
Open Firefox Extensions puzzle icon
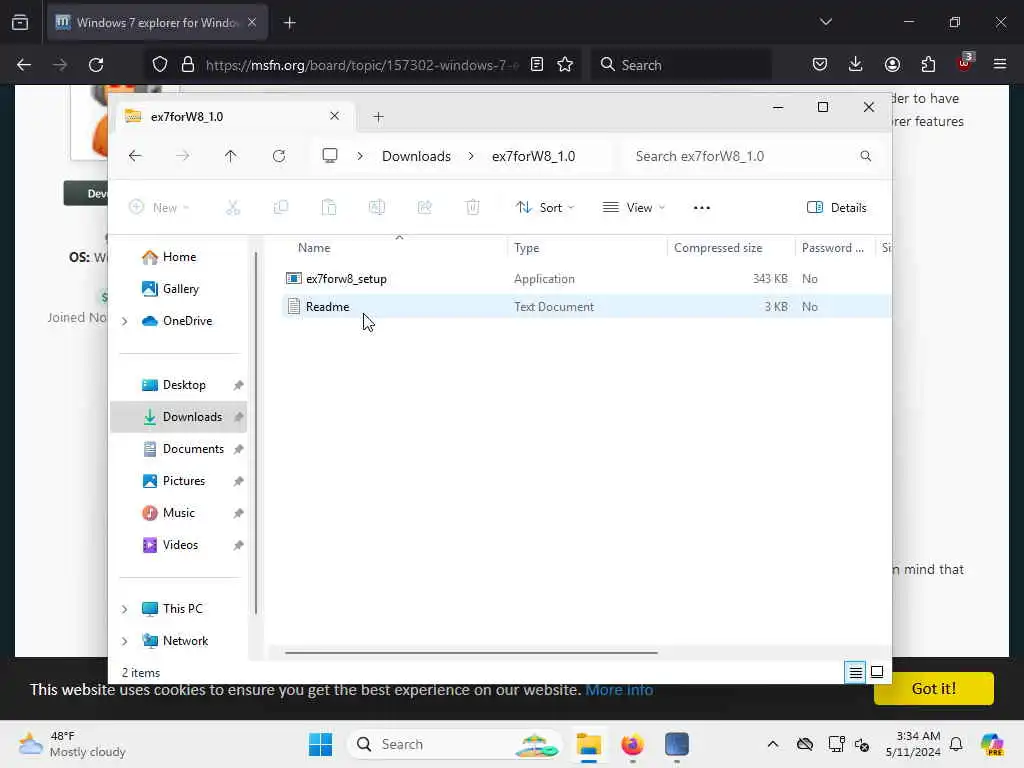pyautogui.click(x=928, y=64)
